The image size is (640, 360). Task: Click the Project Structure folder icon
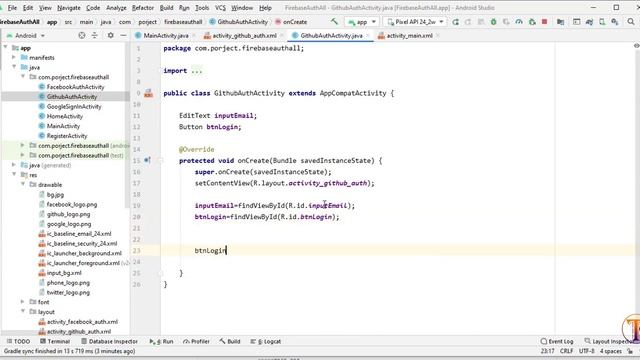[x=560, y=22]
